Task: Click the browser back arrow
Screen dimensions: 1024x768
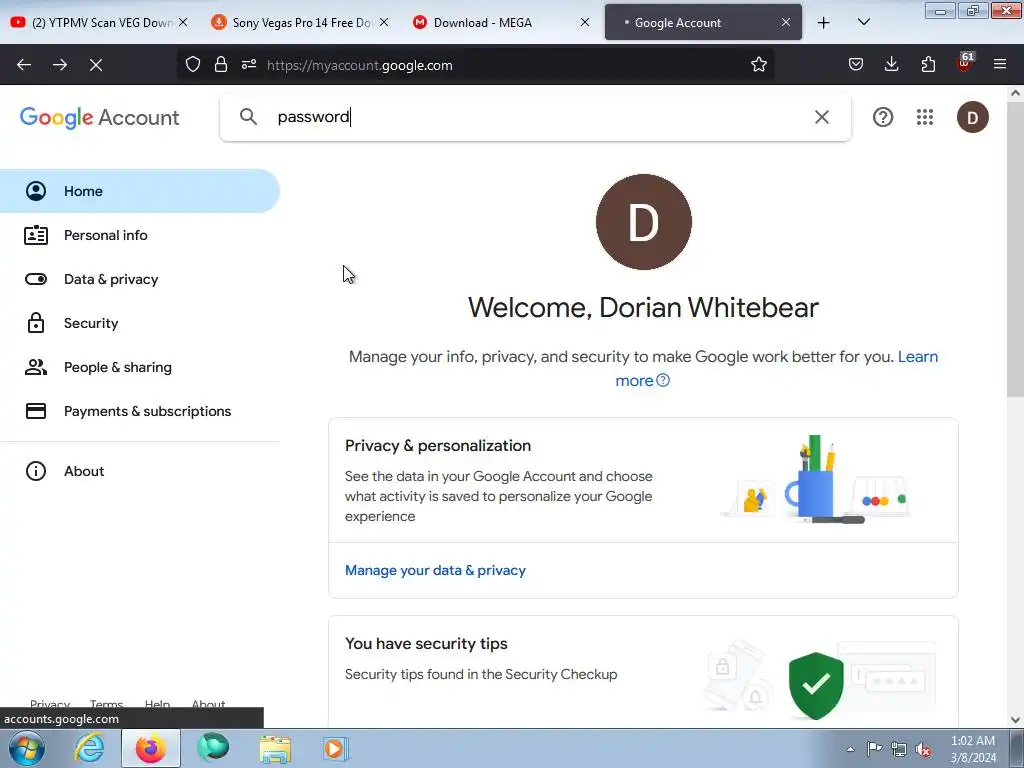Action: click(x=24, y=65)
